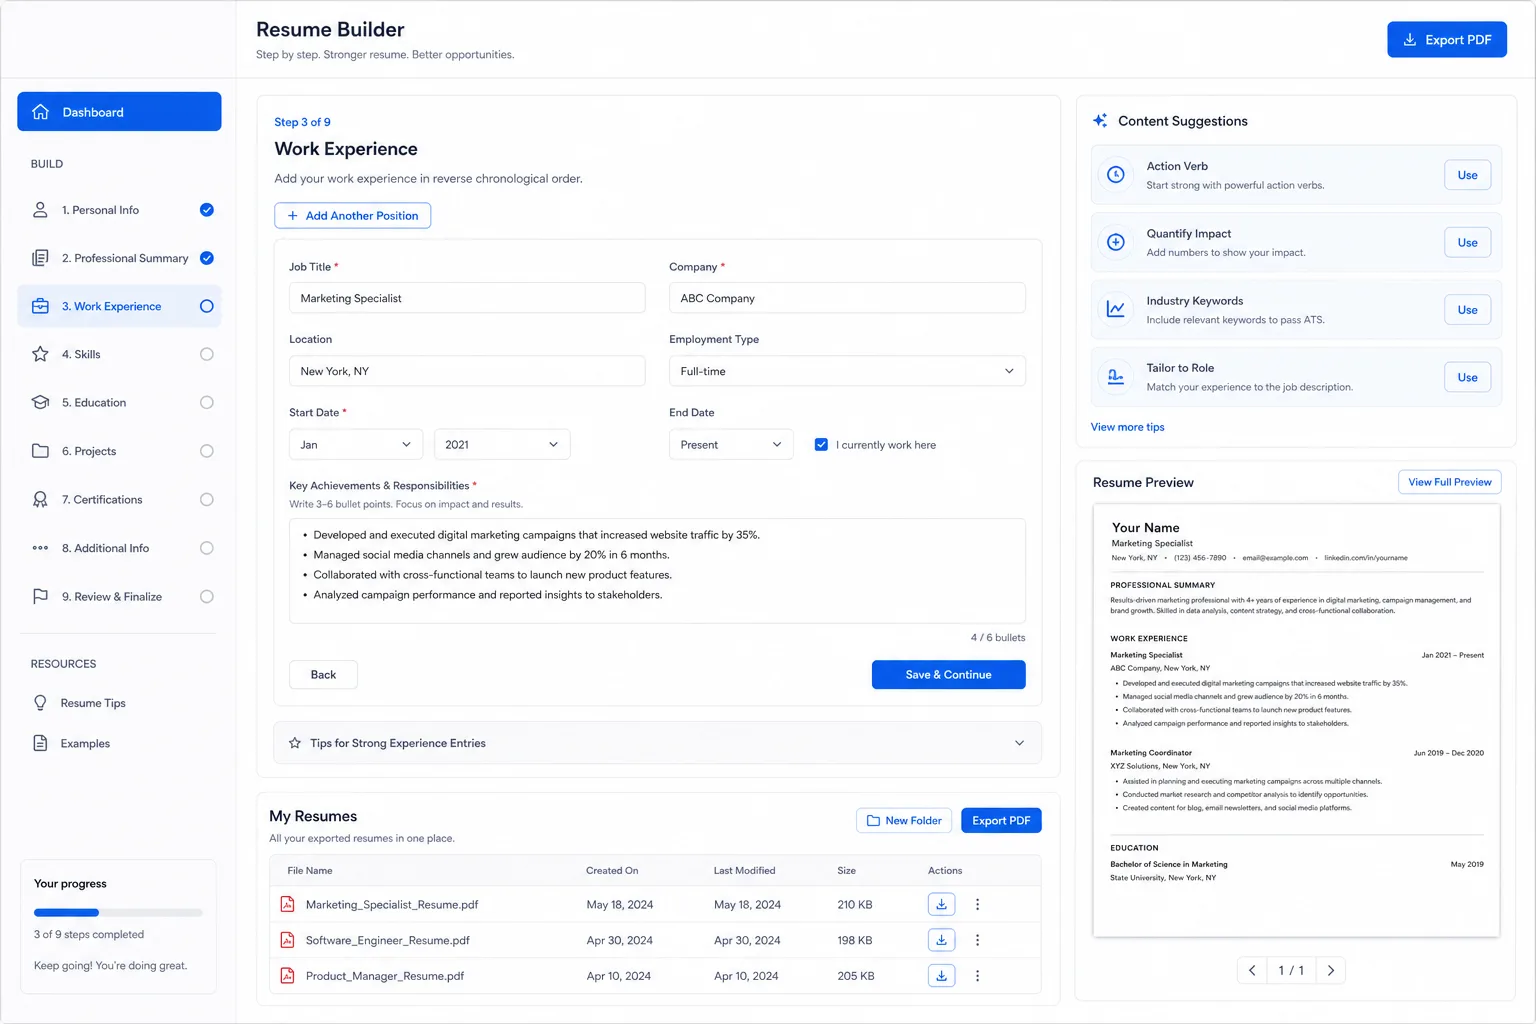Viewport: 1536px width, 1024px height.
Task: Open more actions for Product_Manager_Resume.pdf
Action: [x=977, y=976]
